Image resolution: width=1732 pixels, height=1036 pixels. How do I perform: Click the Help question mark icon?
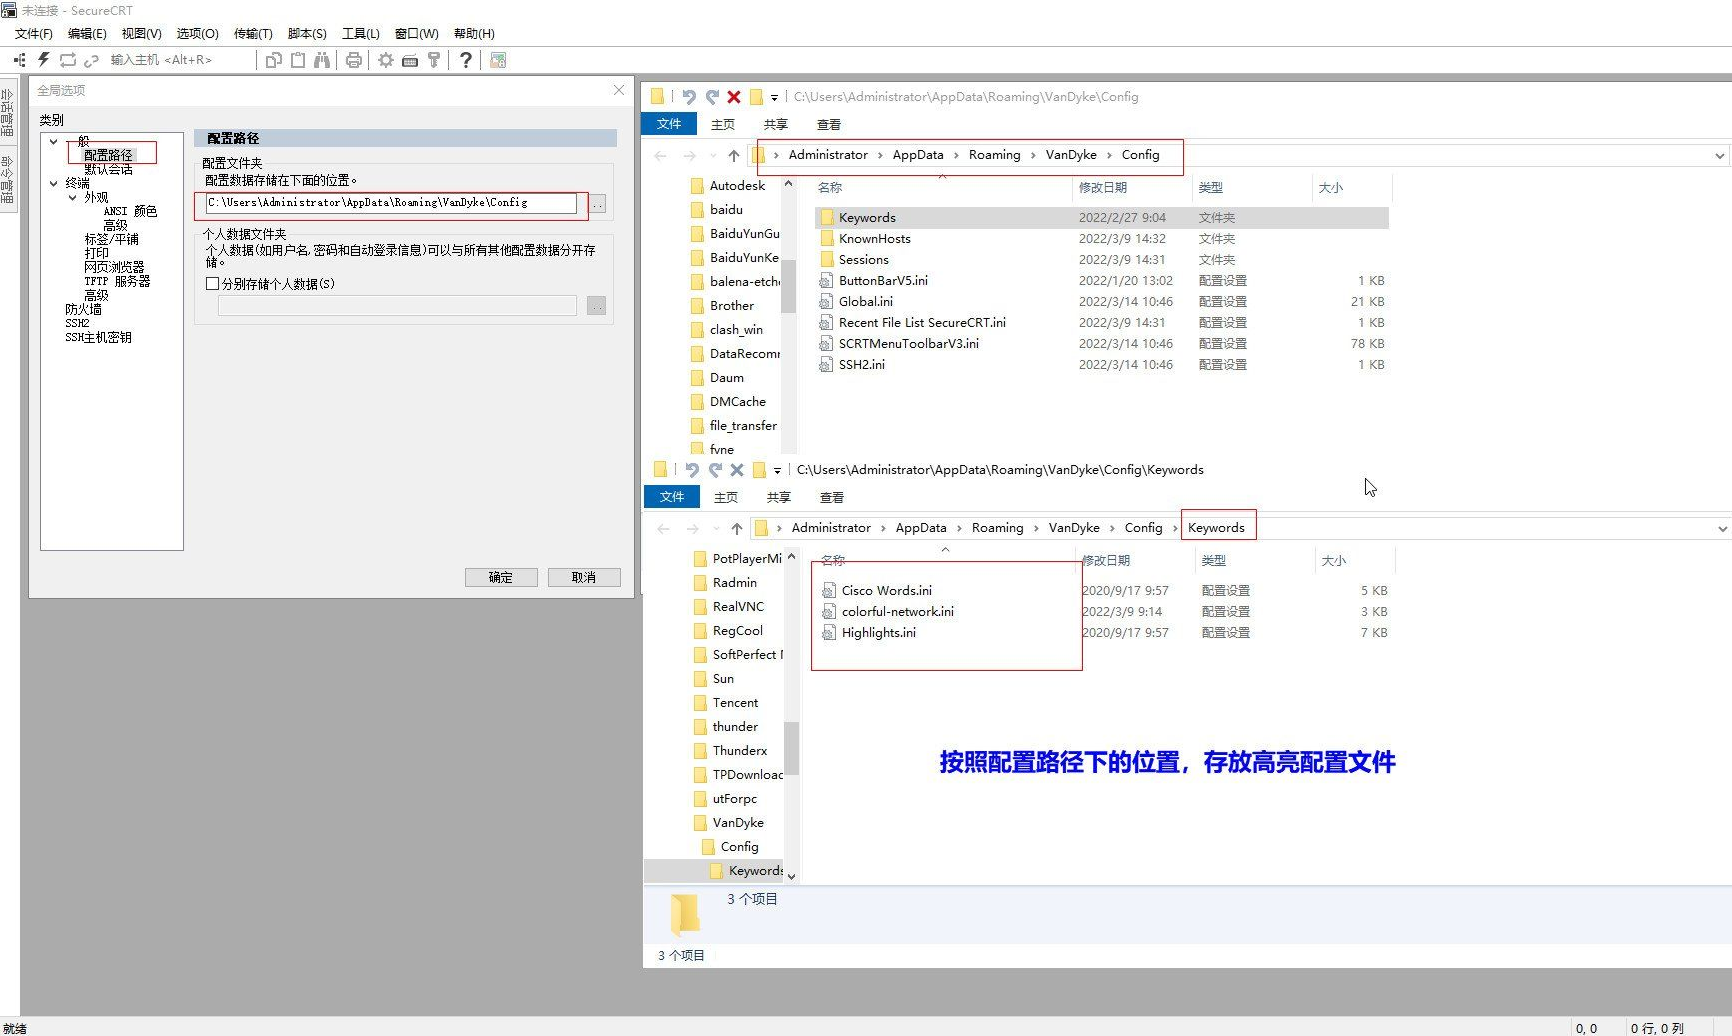tap(466, 60)
